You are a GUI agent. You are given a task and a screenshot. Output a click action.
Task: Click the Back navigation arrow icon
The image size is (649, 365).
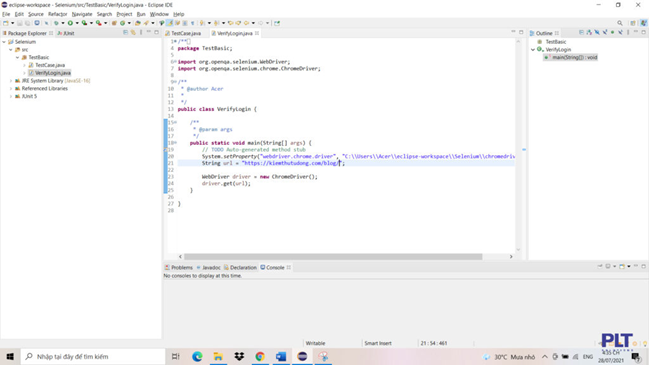(246, 23)
